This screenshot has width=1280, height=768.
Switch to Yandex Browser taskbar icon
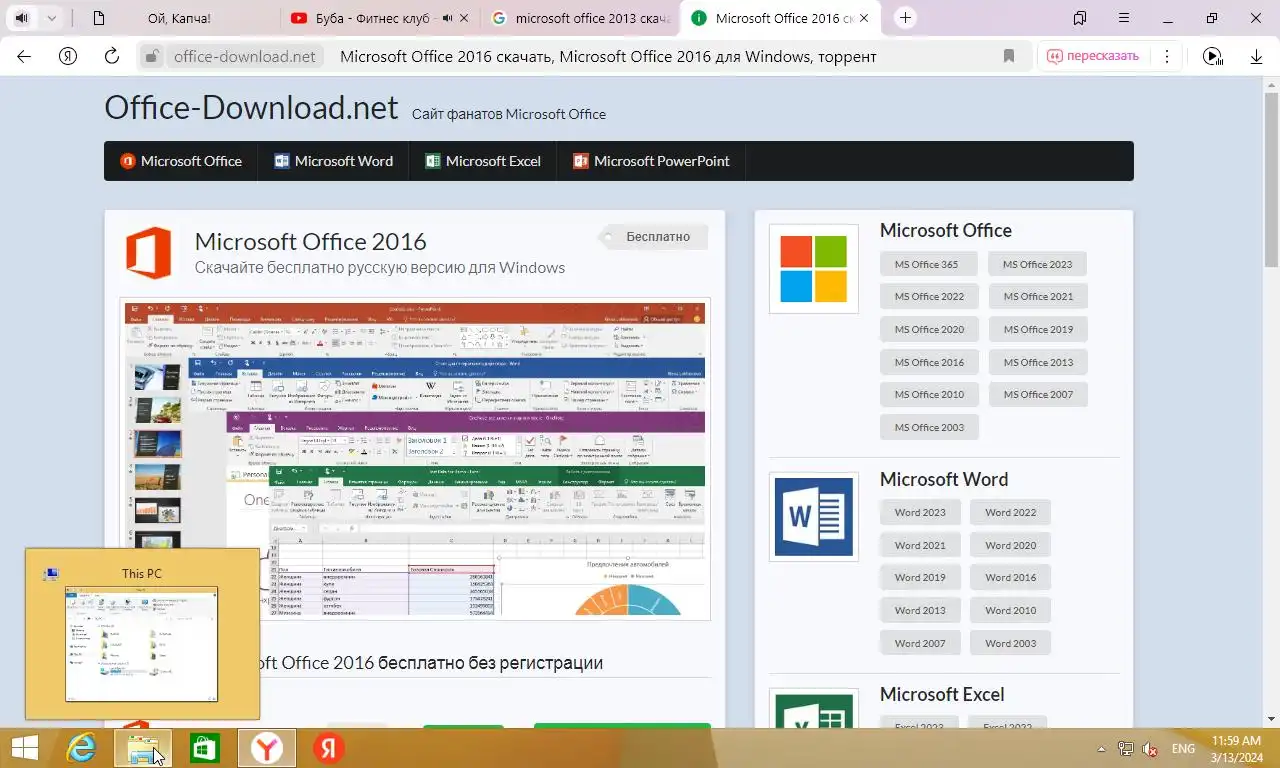click(266, 748)
